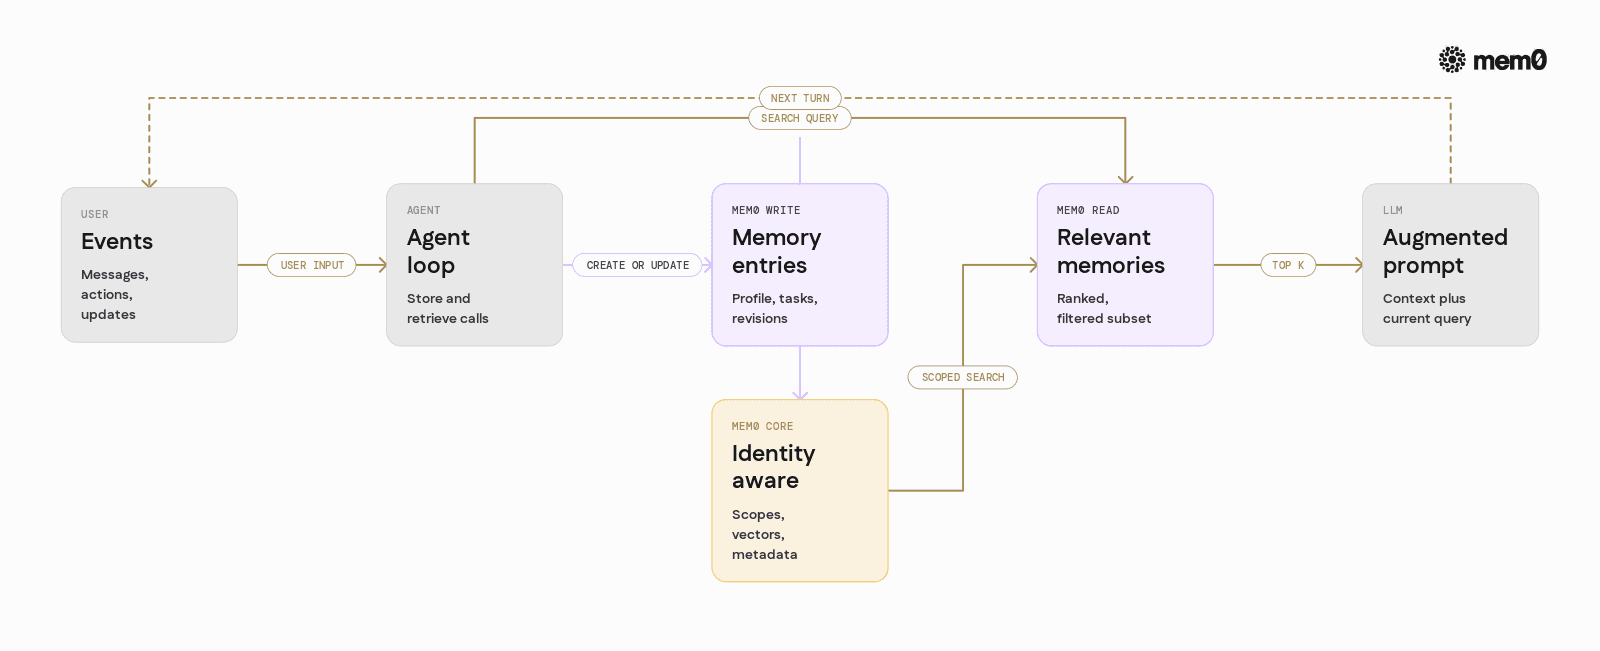Click the arrowhead entering Agent loop
The height and width of the screenshot is (651, 1600).
coord(381,265)
